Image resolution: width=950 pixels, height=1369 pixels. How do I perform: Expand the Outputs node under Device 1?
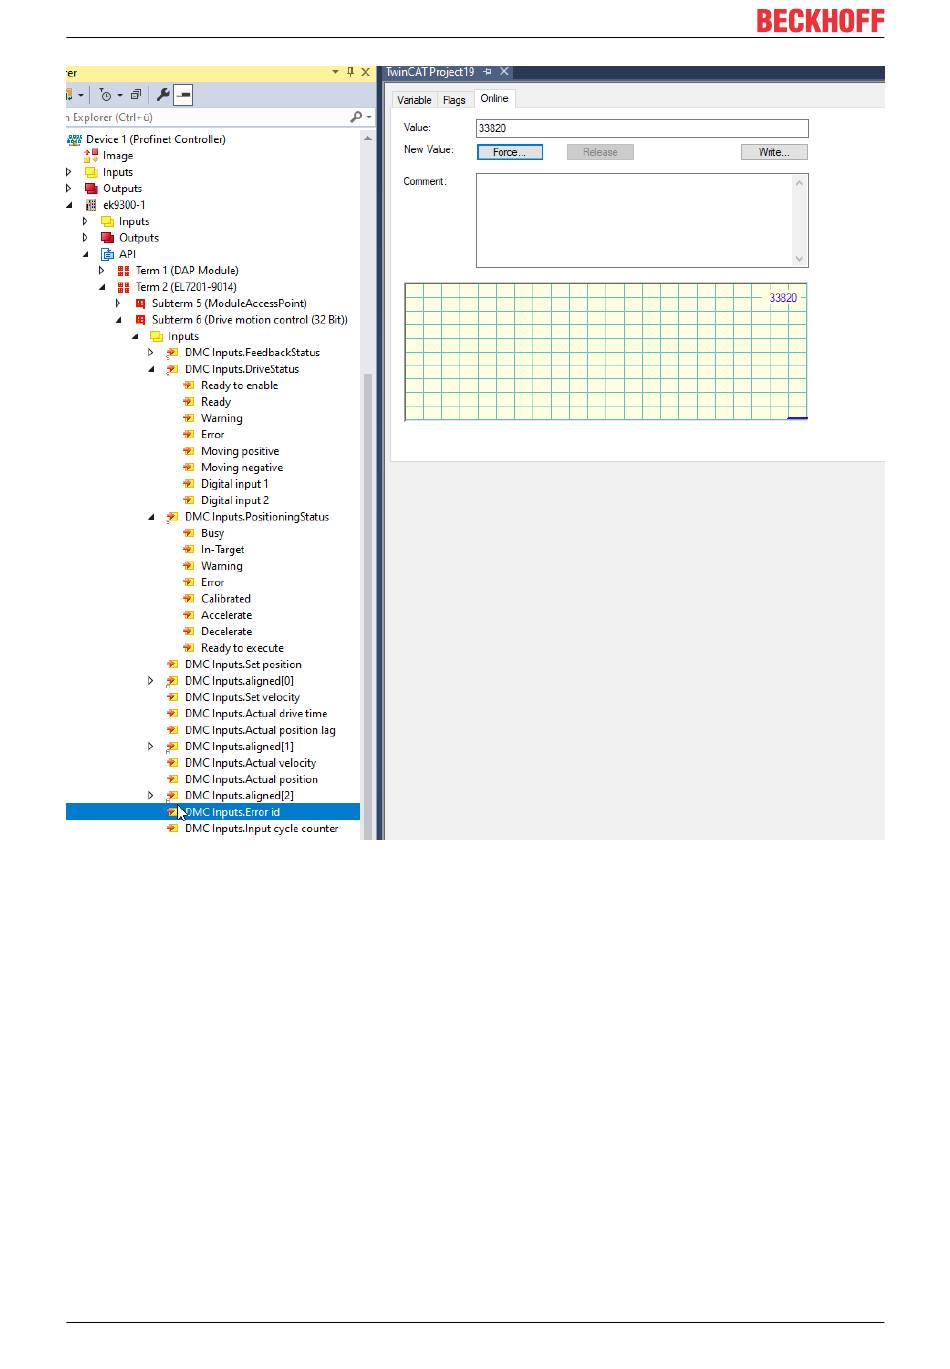69,188
